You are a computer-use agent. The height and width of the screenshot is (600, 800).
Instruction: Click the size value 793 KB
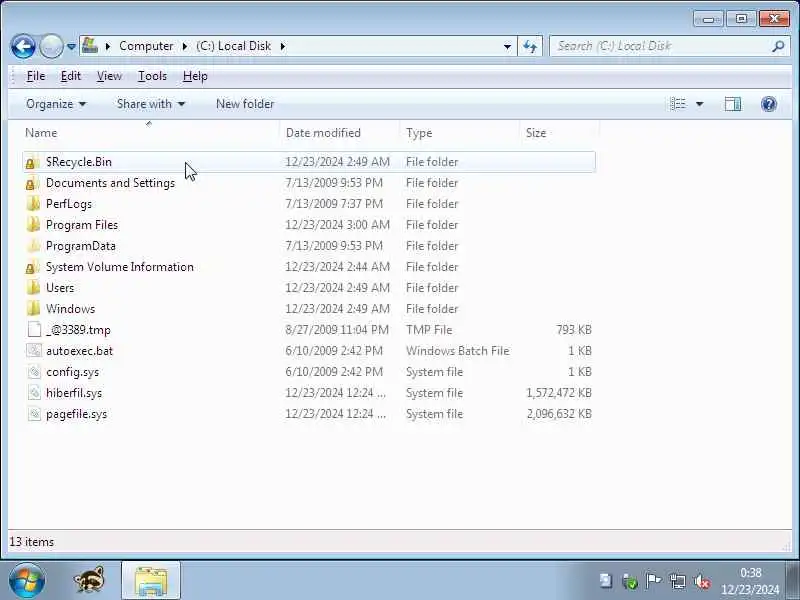pyautogui.click(x=574, y=330)
